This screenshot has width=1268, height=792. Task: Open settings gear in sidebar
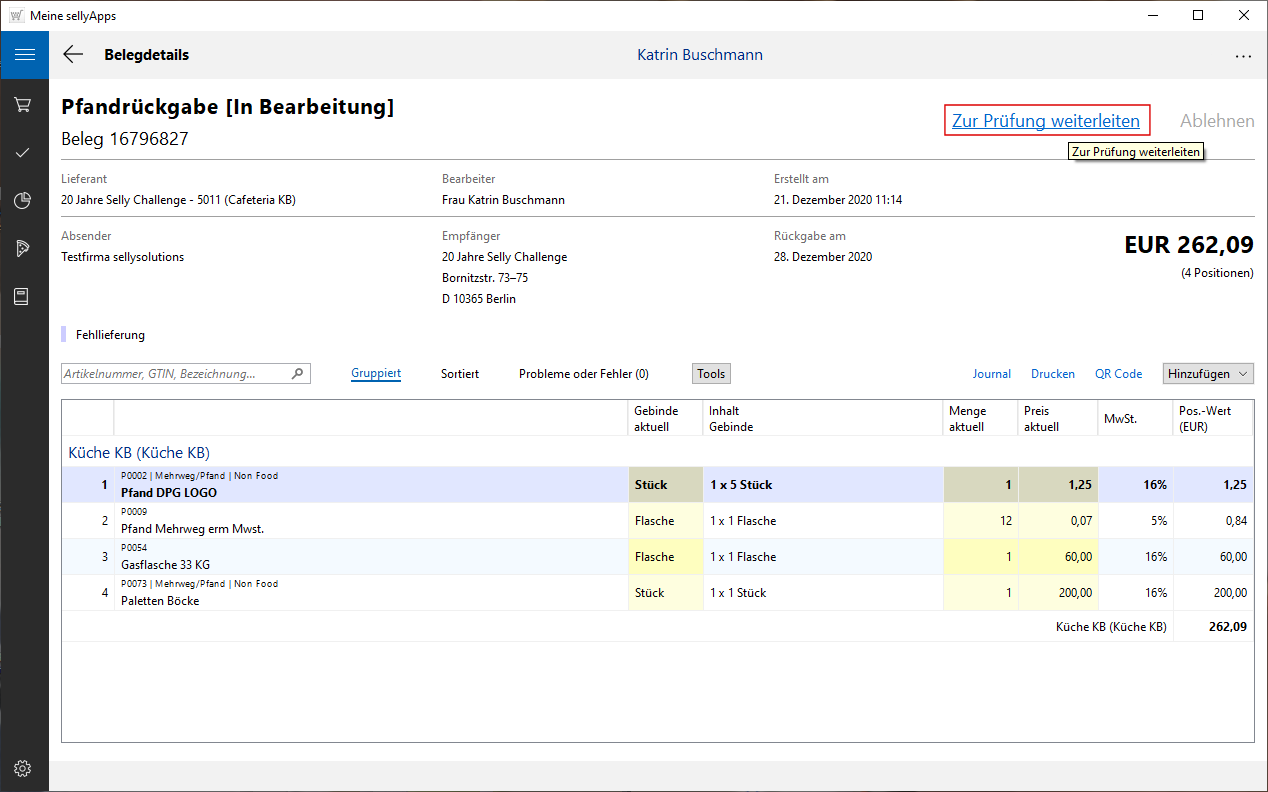tap(24, 768)
